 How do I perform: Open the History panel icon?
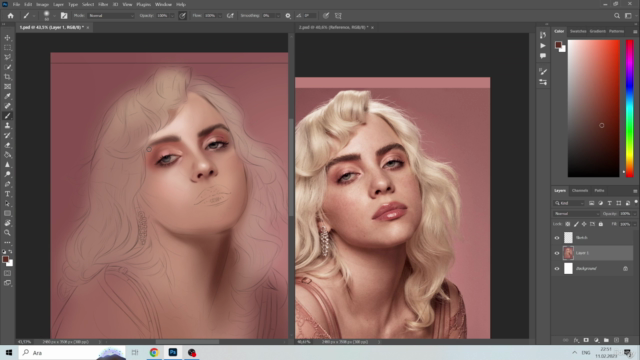543,35
